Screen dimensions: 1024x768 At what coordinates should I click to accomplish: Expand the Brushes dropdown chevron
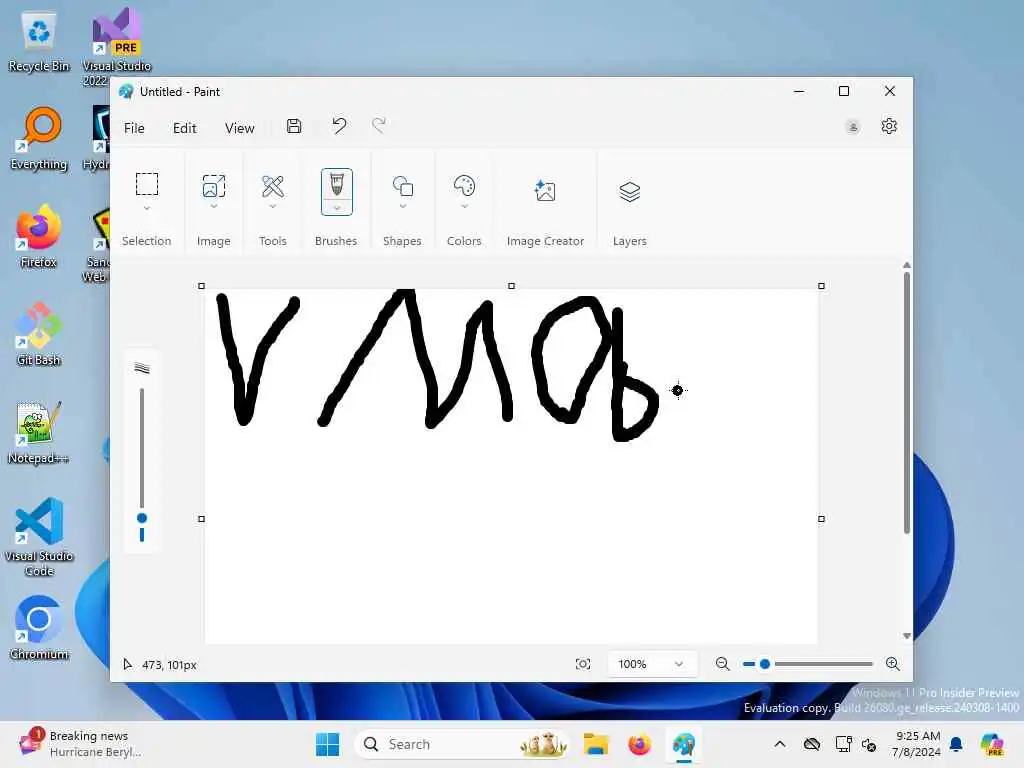336,208
